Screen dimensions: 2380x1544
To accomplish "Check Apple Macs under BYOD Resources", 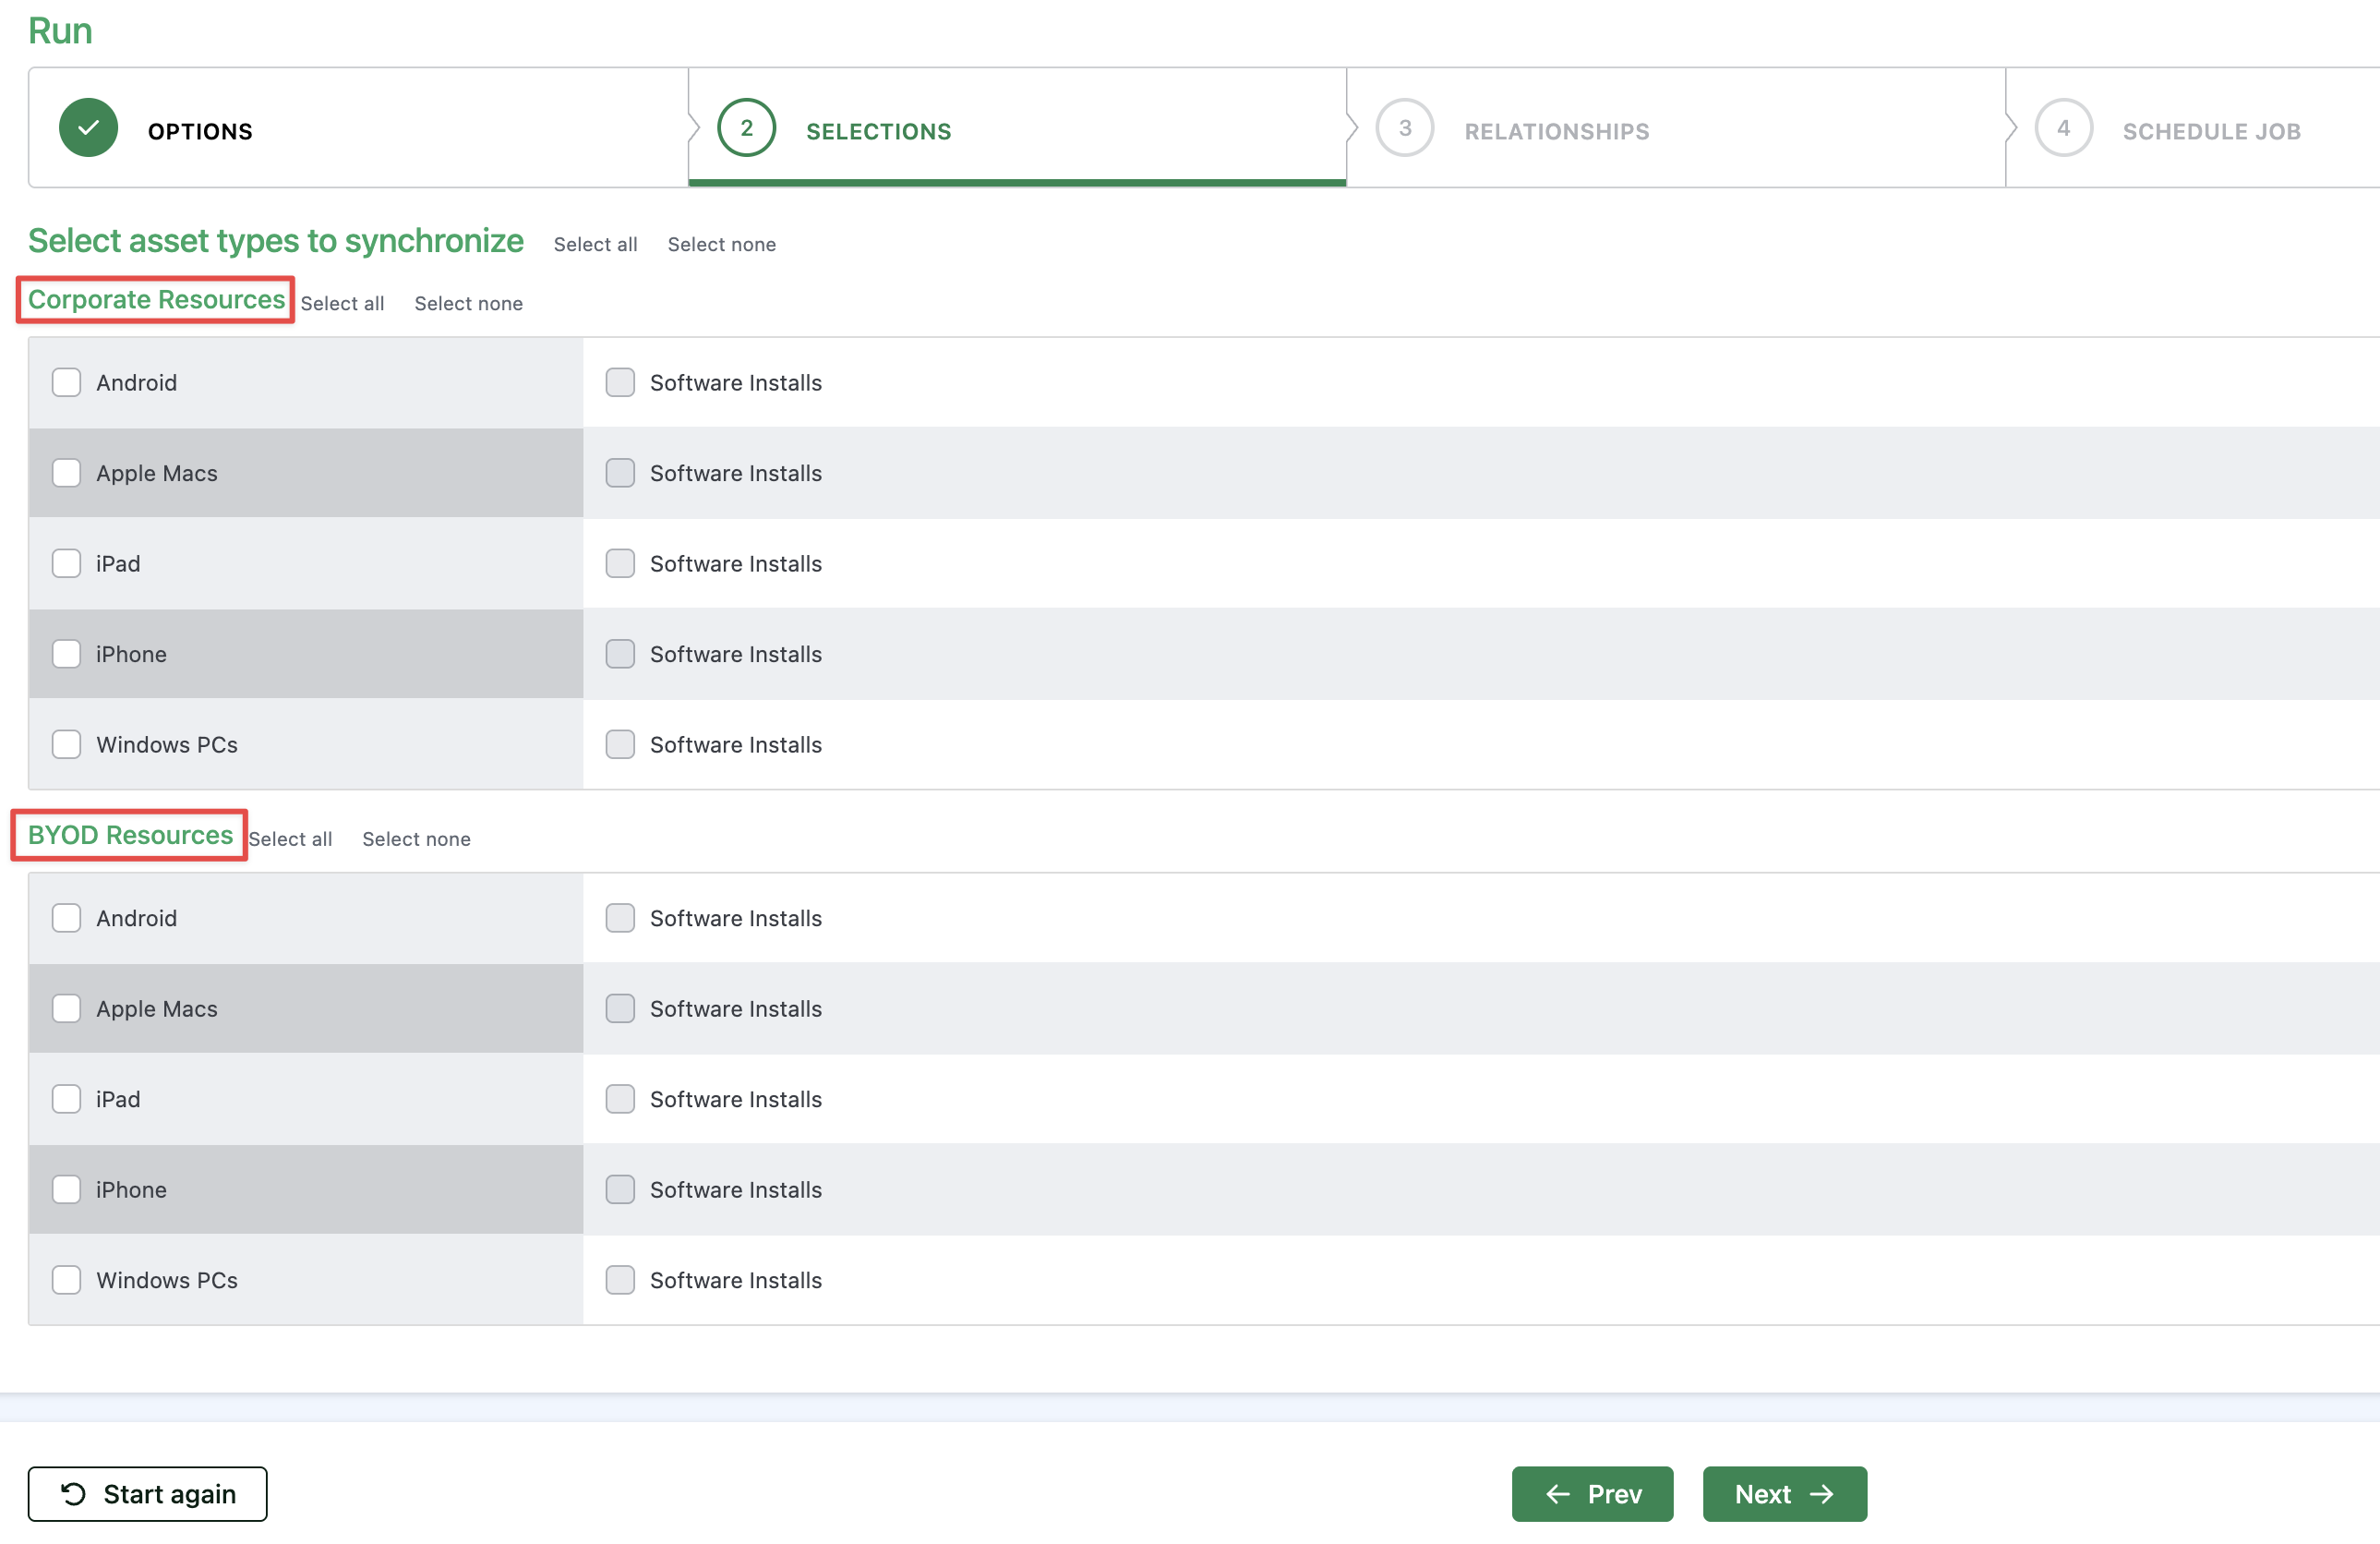I will pyautogui.click(x=66, y=1008).
